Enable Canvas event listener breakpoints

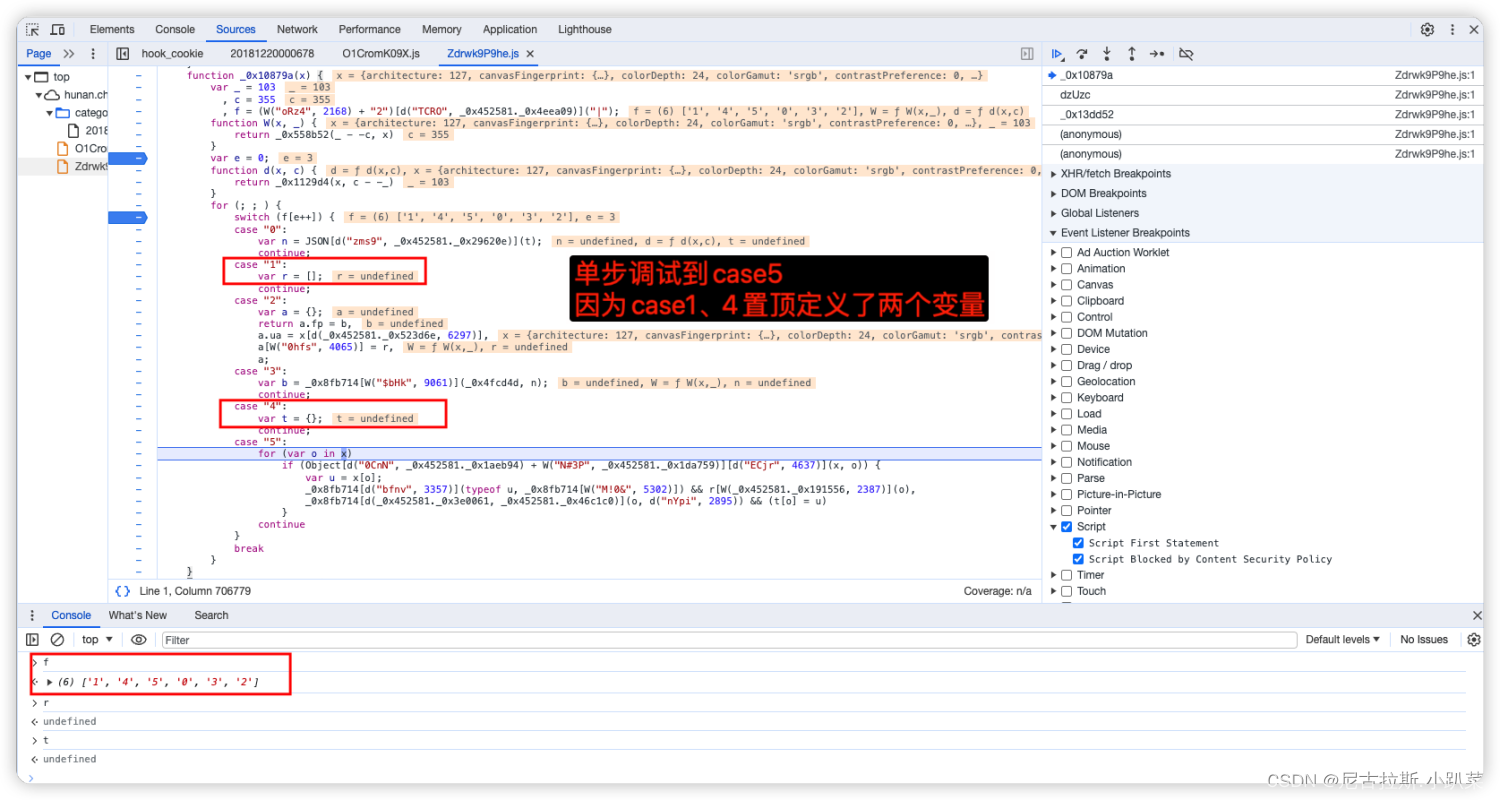coord(1066,284)
